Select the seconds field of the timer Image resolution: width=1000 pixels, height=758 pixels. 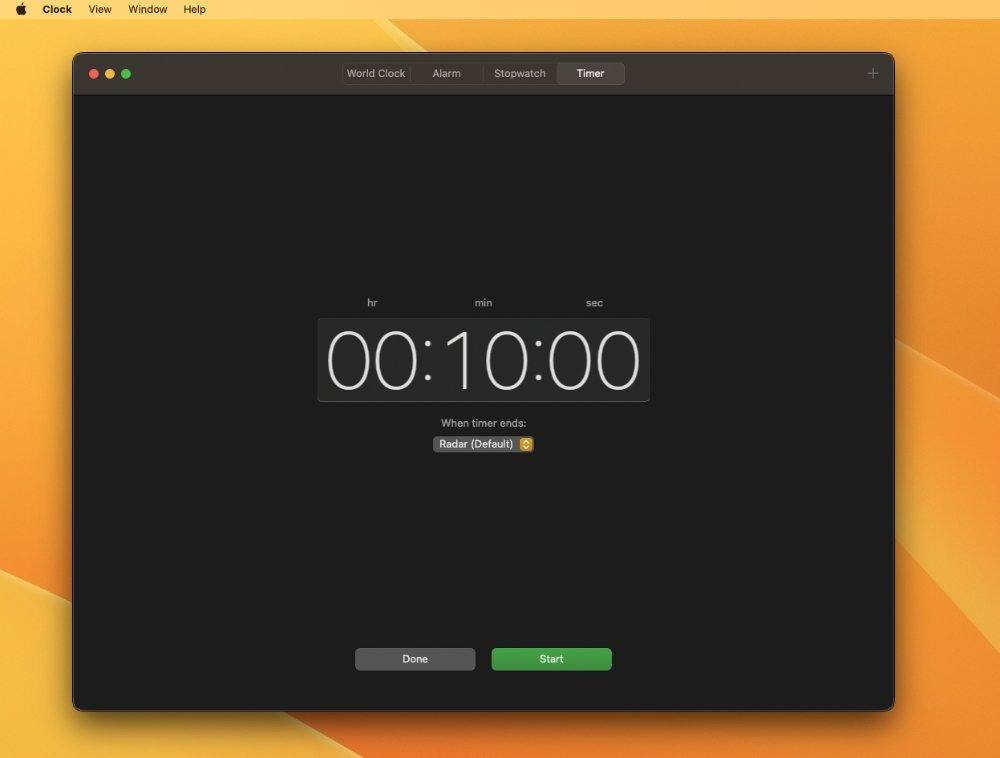point(594,360)
